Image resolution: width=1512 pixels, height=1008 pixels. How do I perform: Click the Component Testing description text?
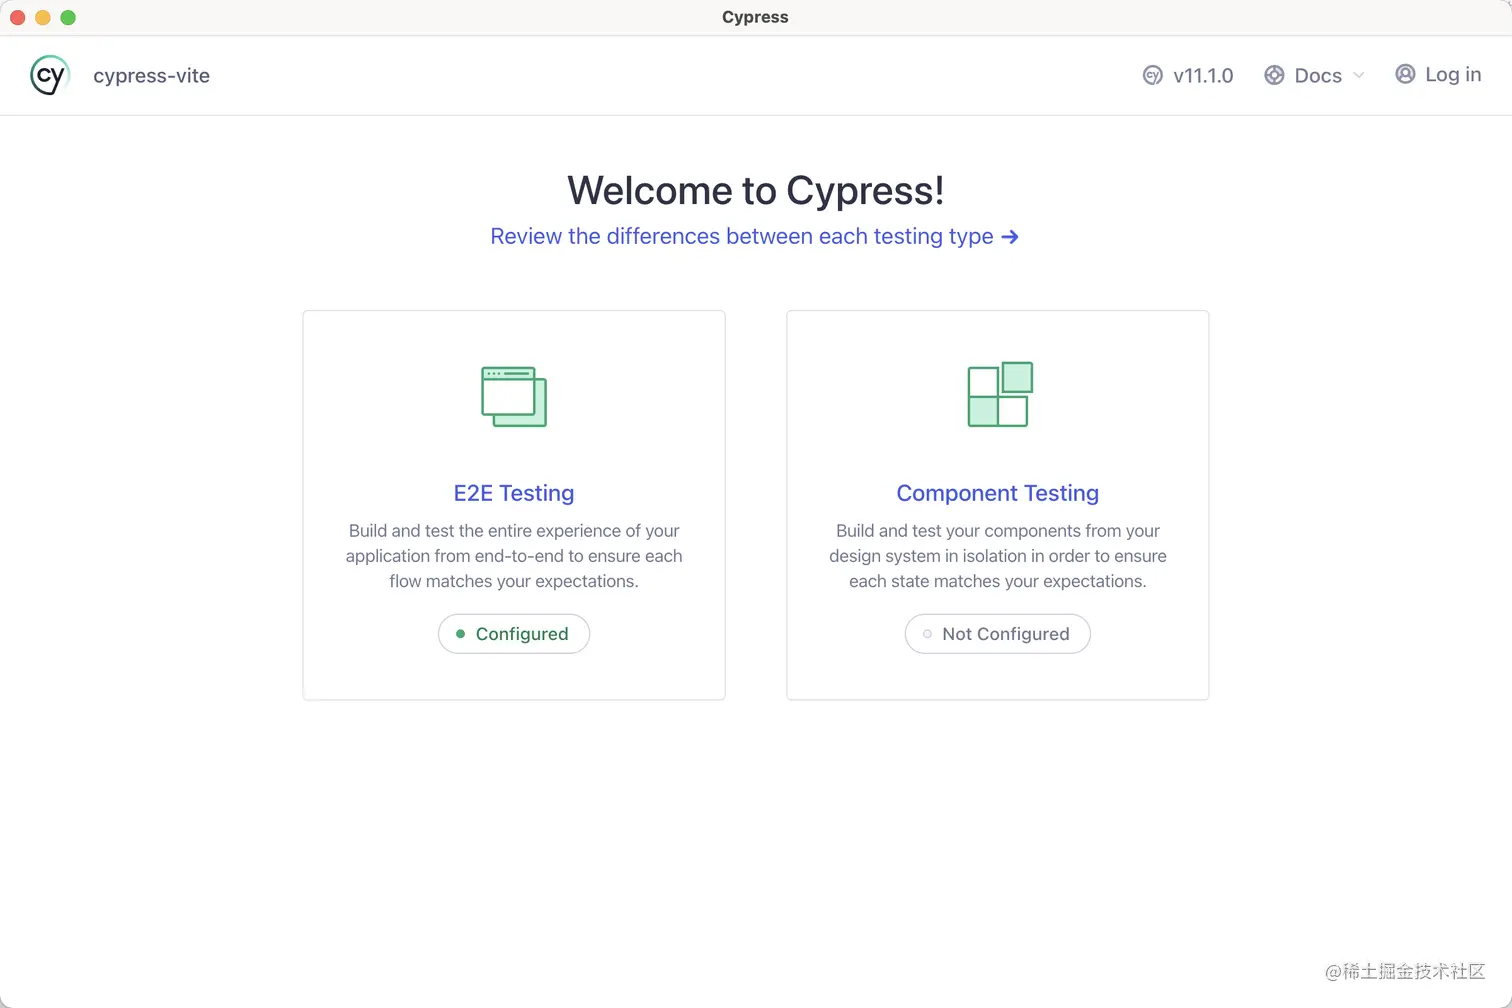pyautogui.click(x=998, y=556)
